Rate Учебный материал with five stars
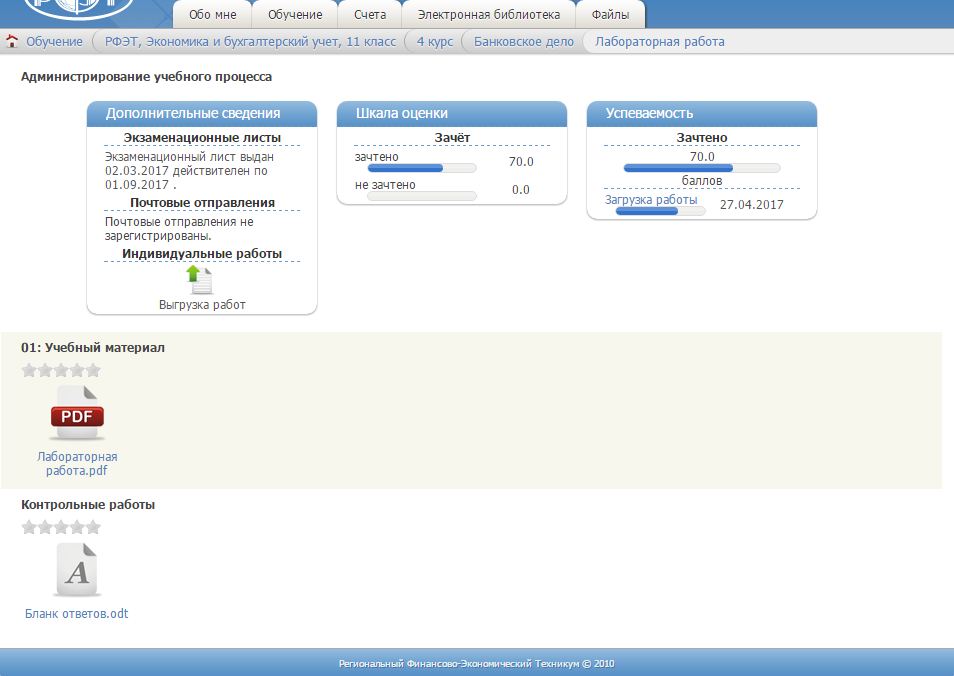Screen dimensions: 954x676 pos(94,370)
